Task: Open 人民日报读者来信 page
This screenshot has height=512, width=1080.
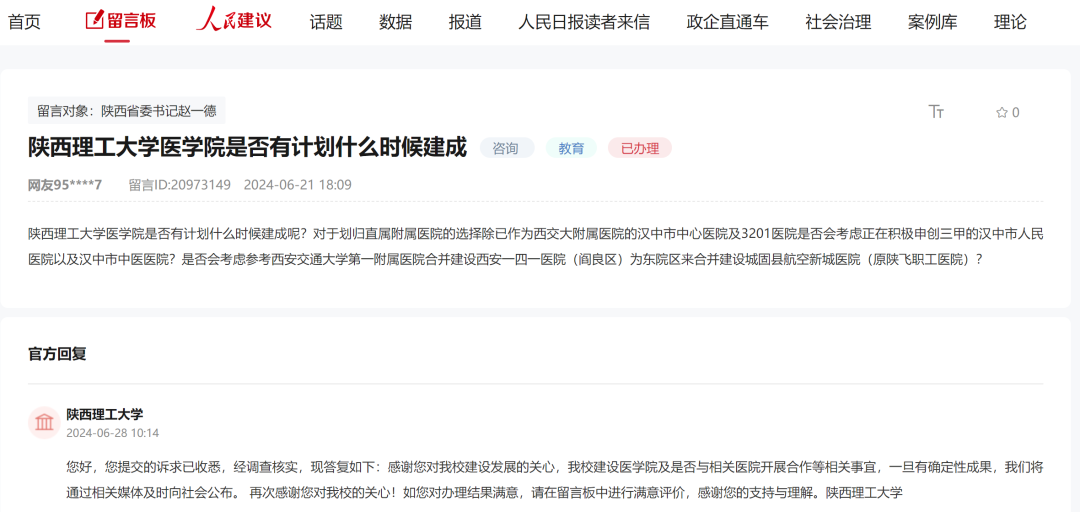Action: pyautogui.click(x=584, y=22)
